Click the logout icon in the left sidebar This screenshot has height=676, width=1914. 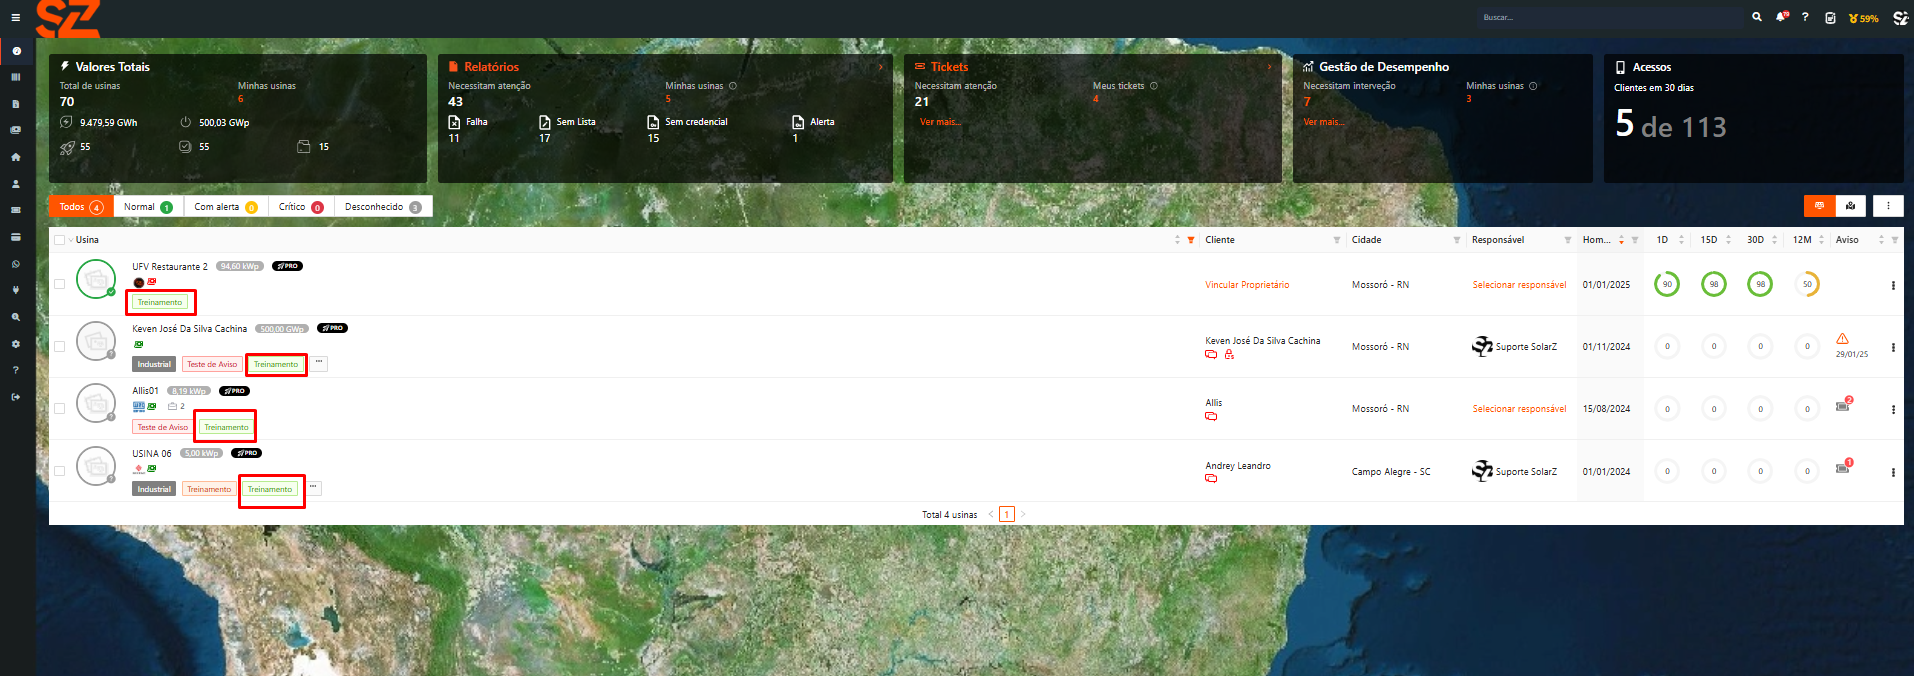[15, 397]
